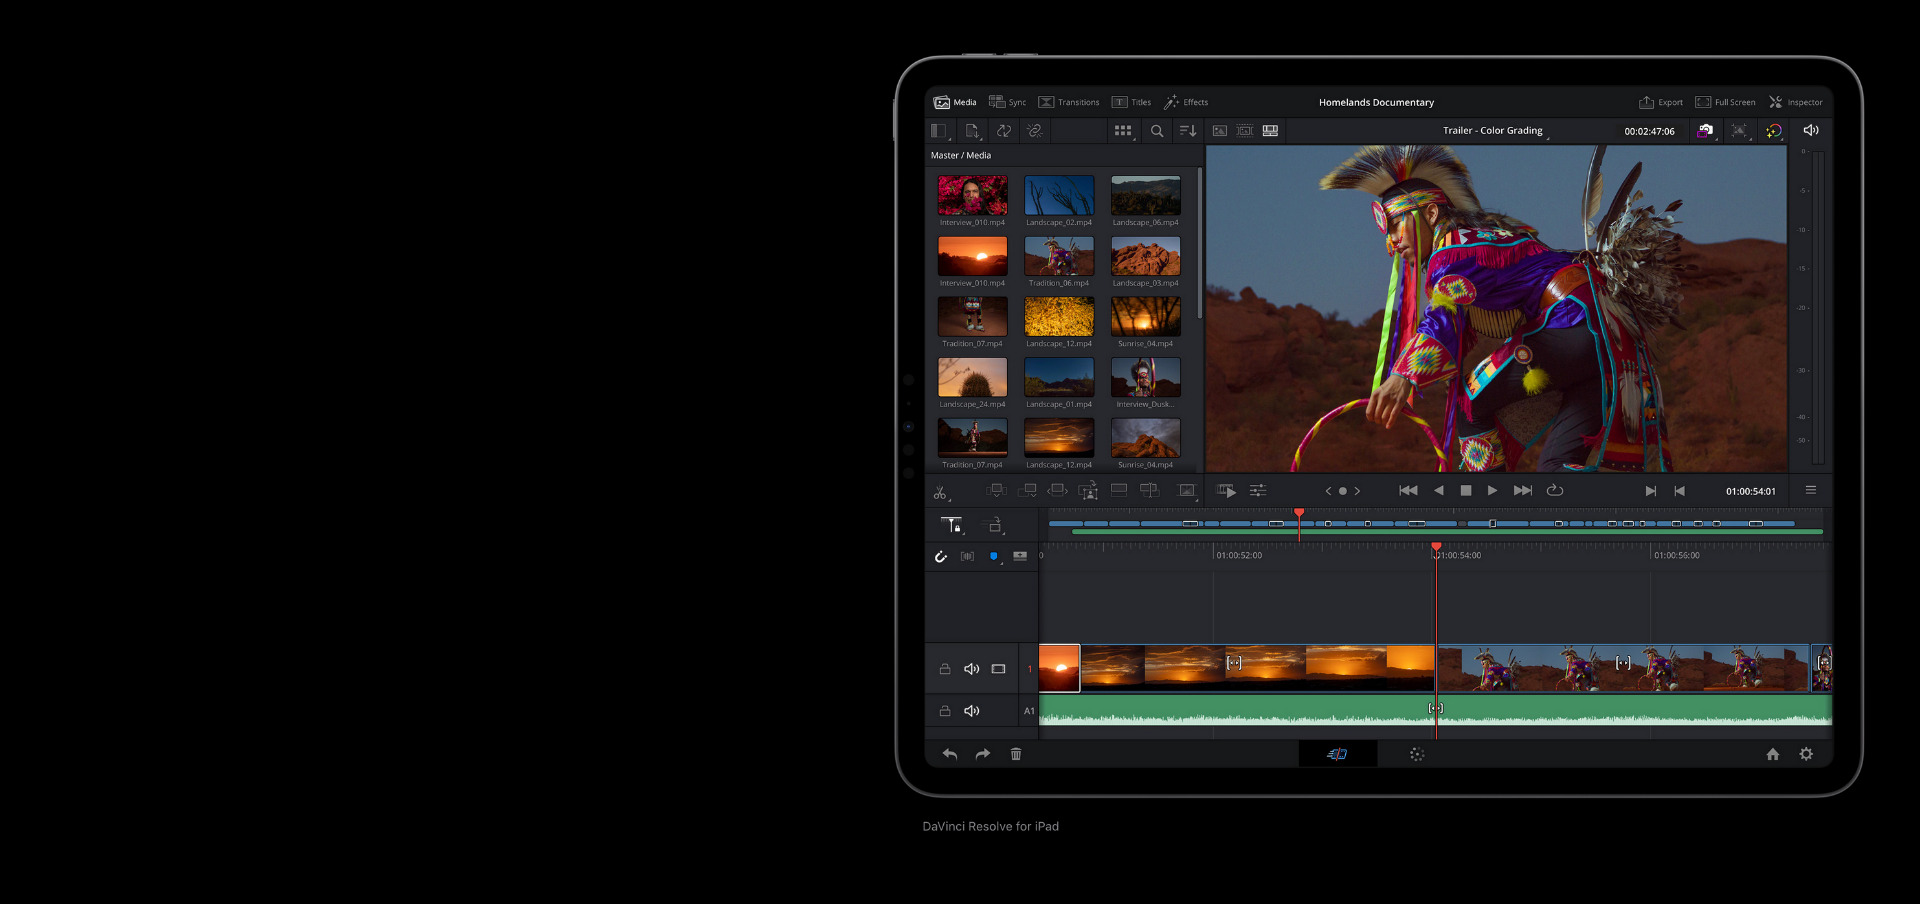Viewport: 1920px width, 904px height.
Task: Open project settings gear
Action: [1806, 754]
